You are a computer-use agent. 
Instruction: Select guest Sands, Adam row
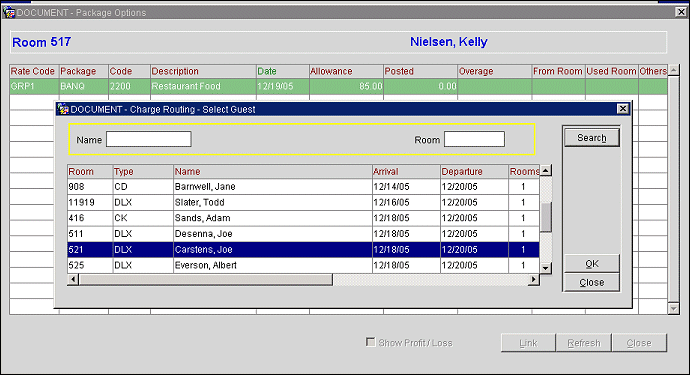tap(303, 218)
